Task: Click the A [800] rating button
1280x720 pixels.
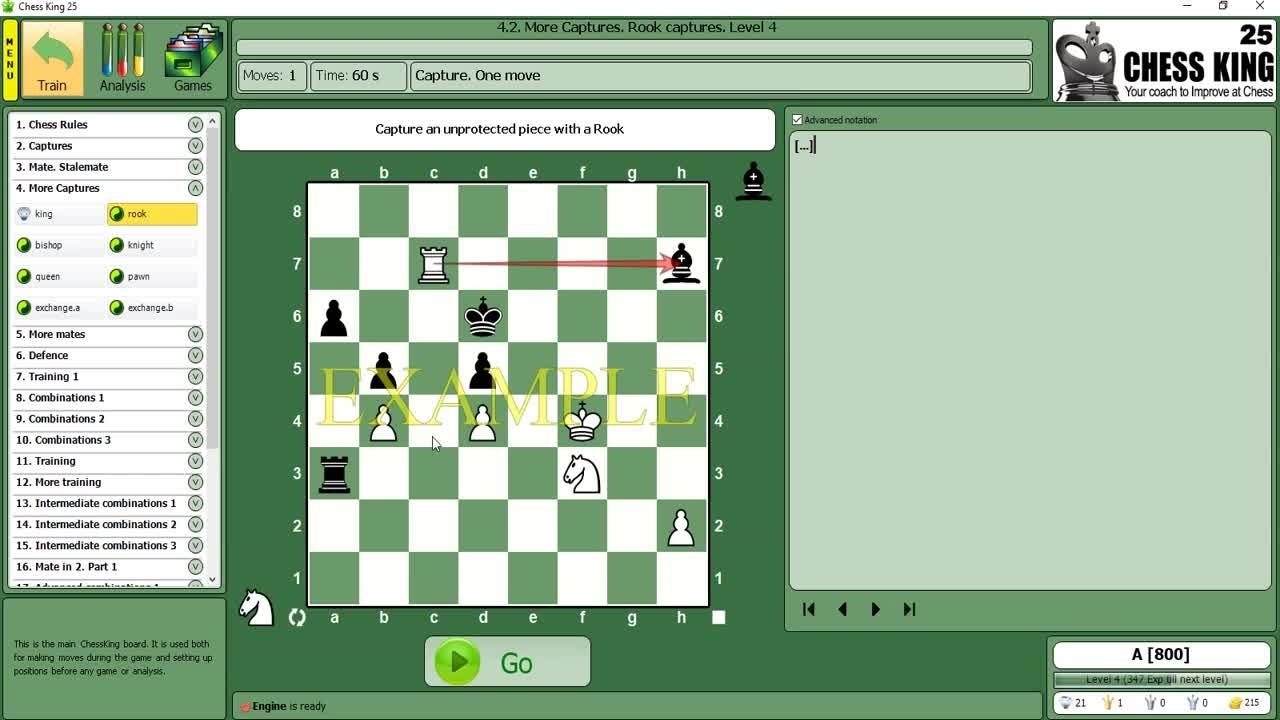Action: point(1160,655)
